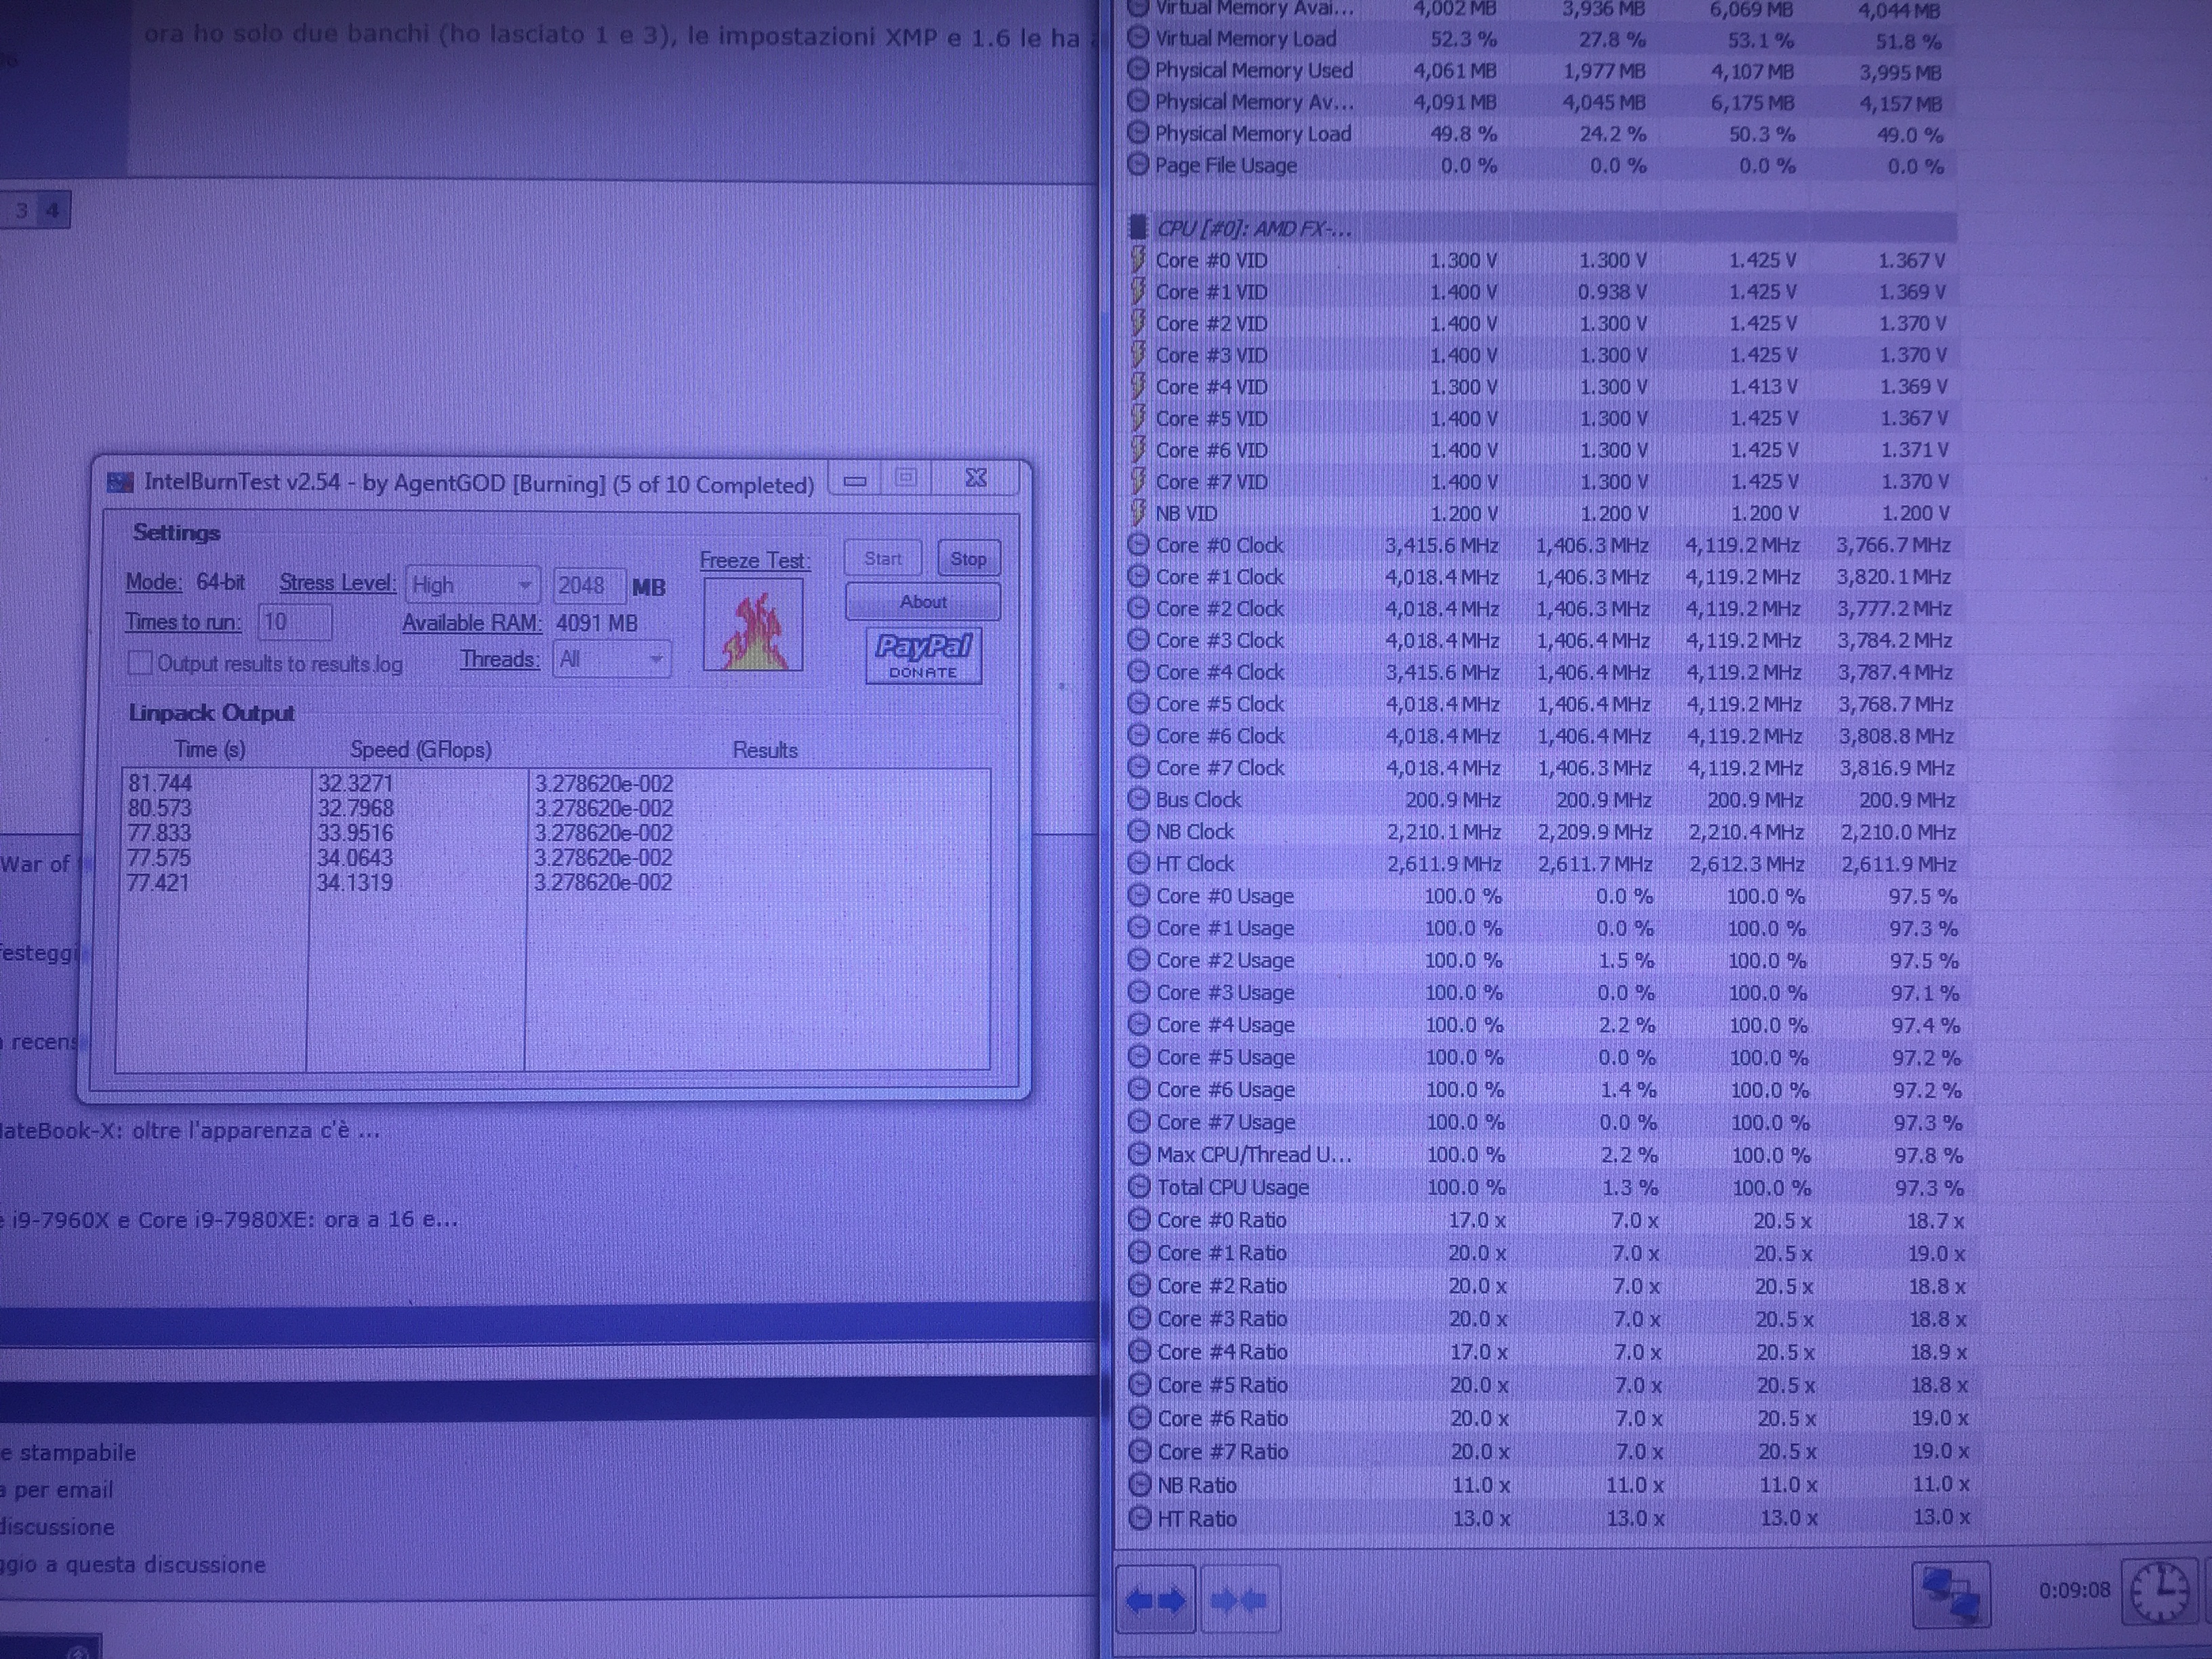Viewport: 2212px width, 1659px height.
Task: Click the round icon of Page File Usage
Action: [1137, 165]
